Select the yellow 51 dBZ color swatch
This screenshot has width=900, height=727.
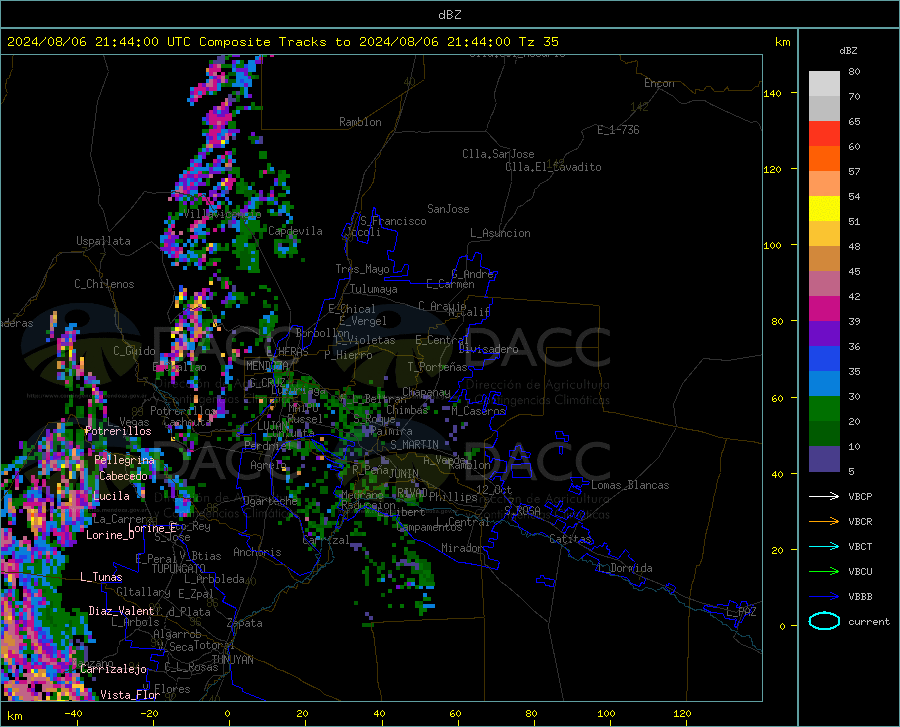[824, 209]
